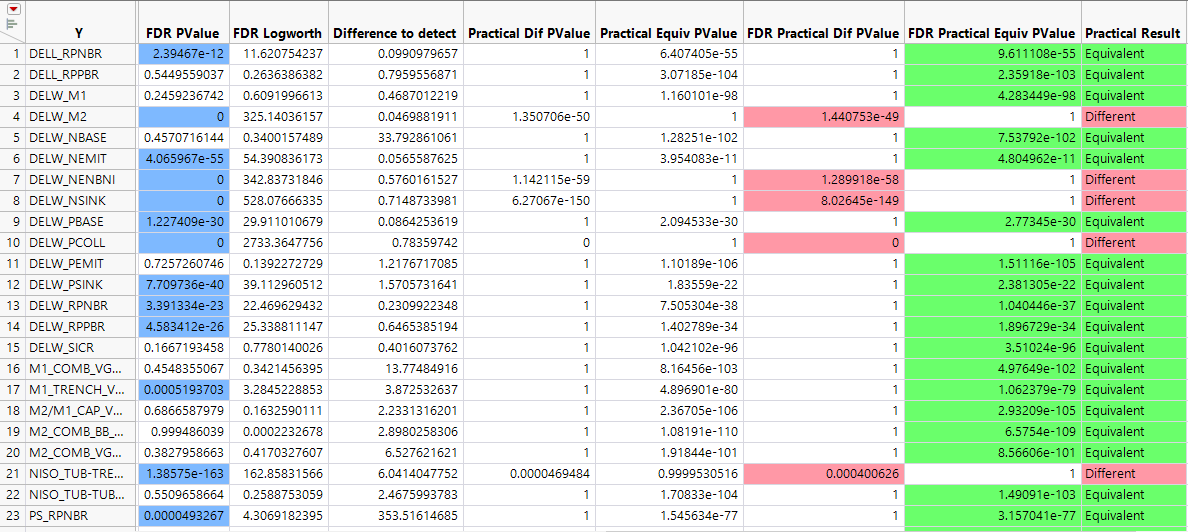Select the Difference to detect column header
1188x532 pixels.
[x=394, y=33]
